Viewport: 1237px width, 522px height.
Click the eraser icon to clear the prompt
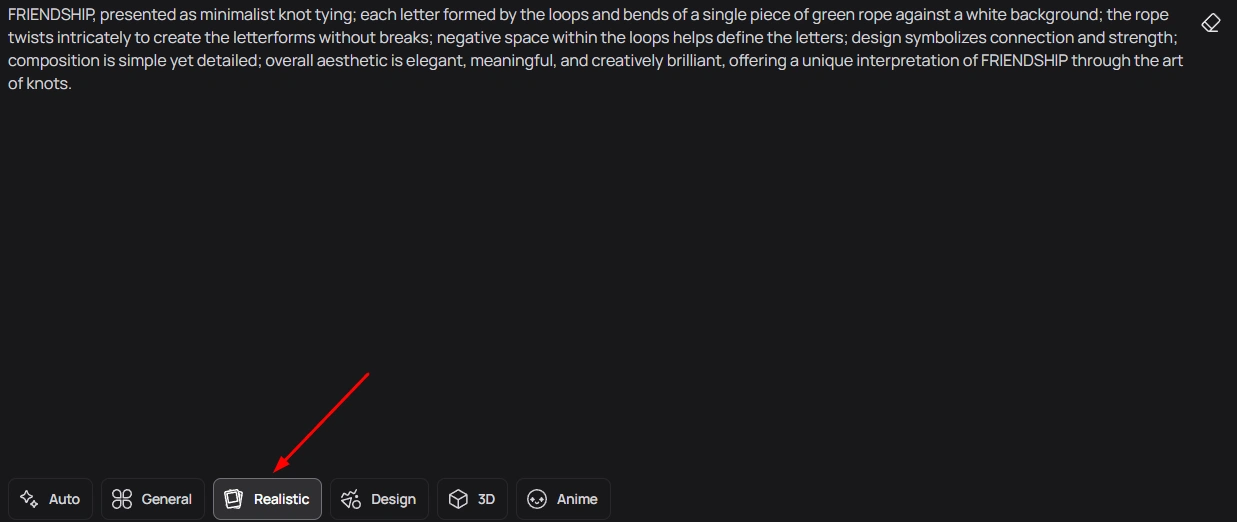tap(1210, 23)
